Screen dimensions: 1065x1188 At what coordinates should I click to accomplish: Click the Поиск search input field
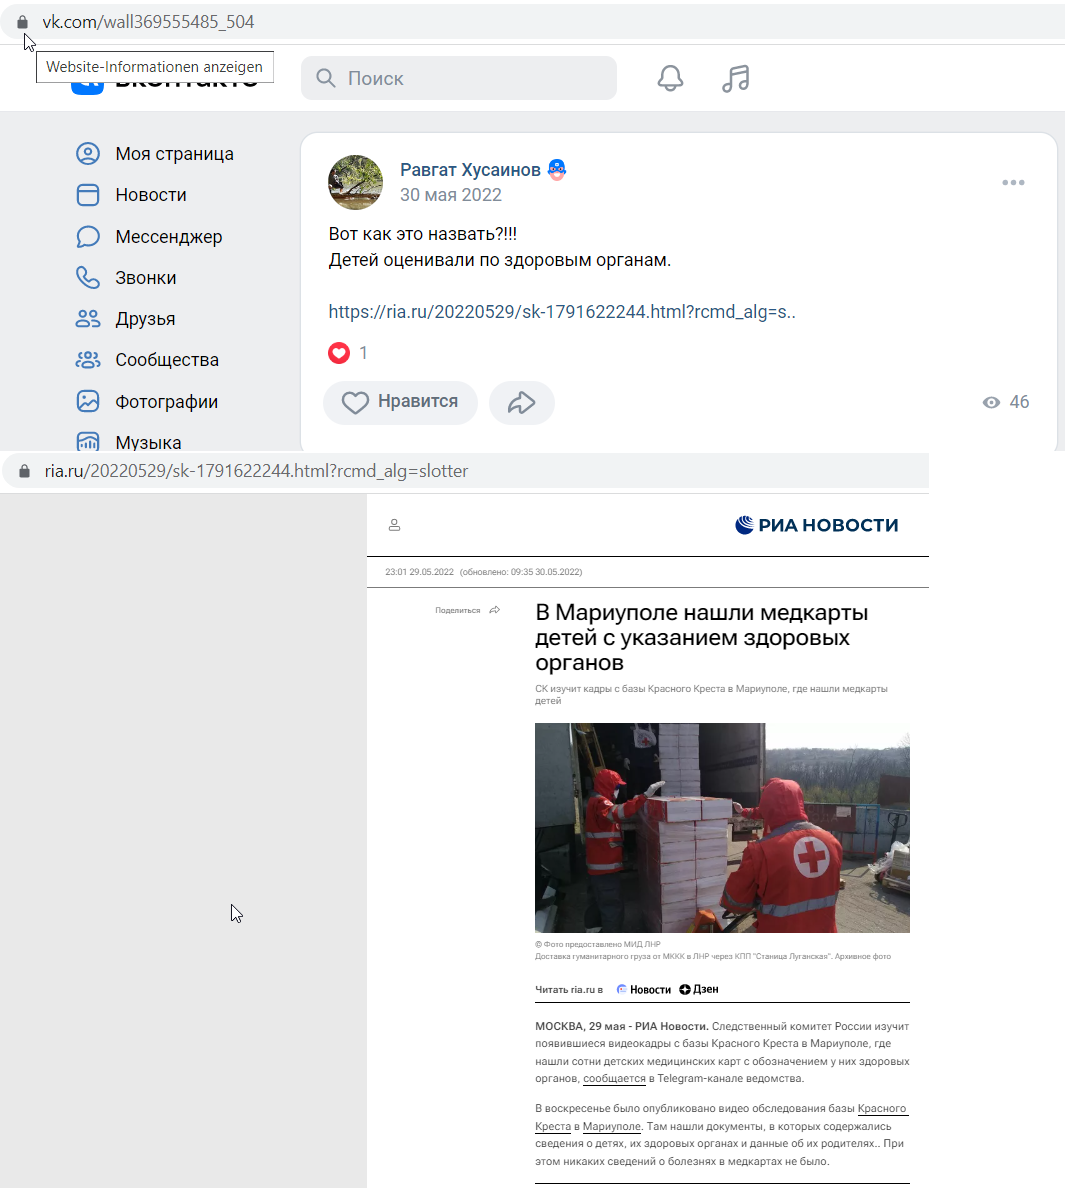[459, 78]
